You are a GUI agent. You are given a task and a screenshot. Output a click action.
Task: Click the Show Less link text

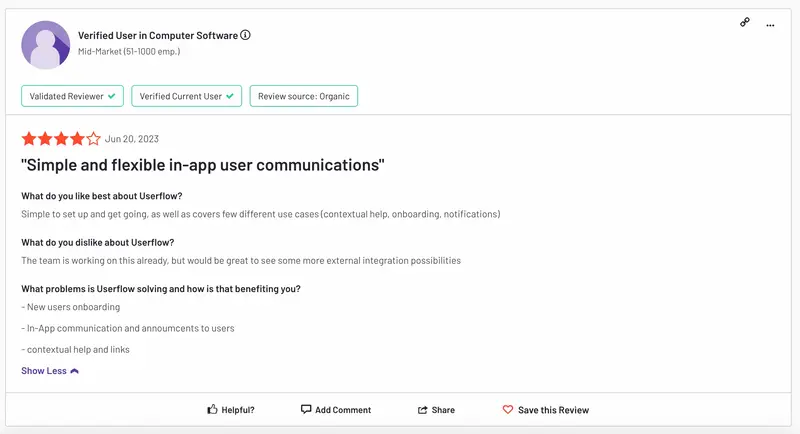44,371
